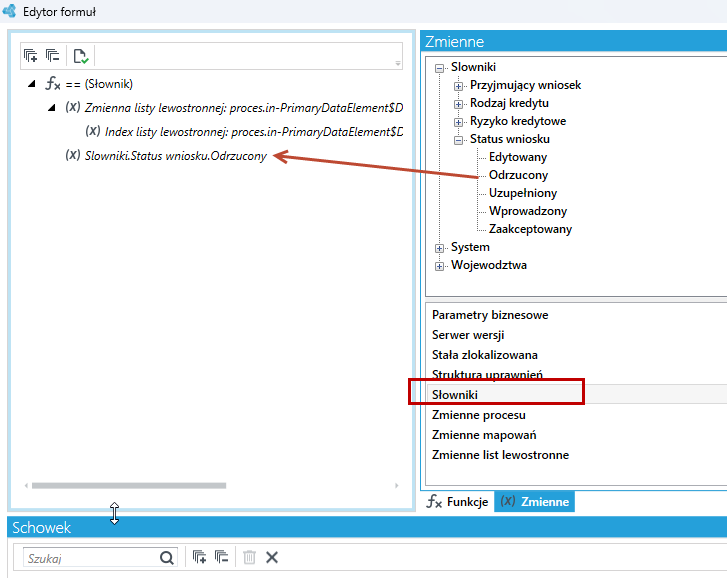The image size is (727, 578).
Task: Click the scroll left arrow of formula panel
Action: [x=26, y=486]
